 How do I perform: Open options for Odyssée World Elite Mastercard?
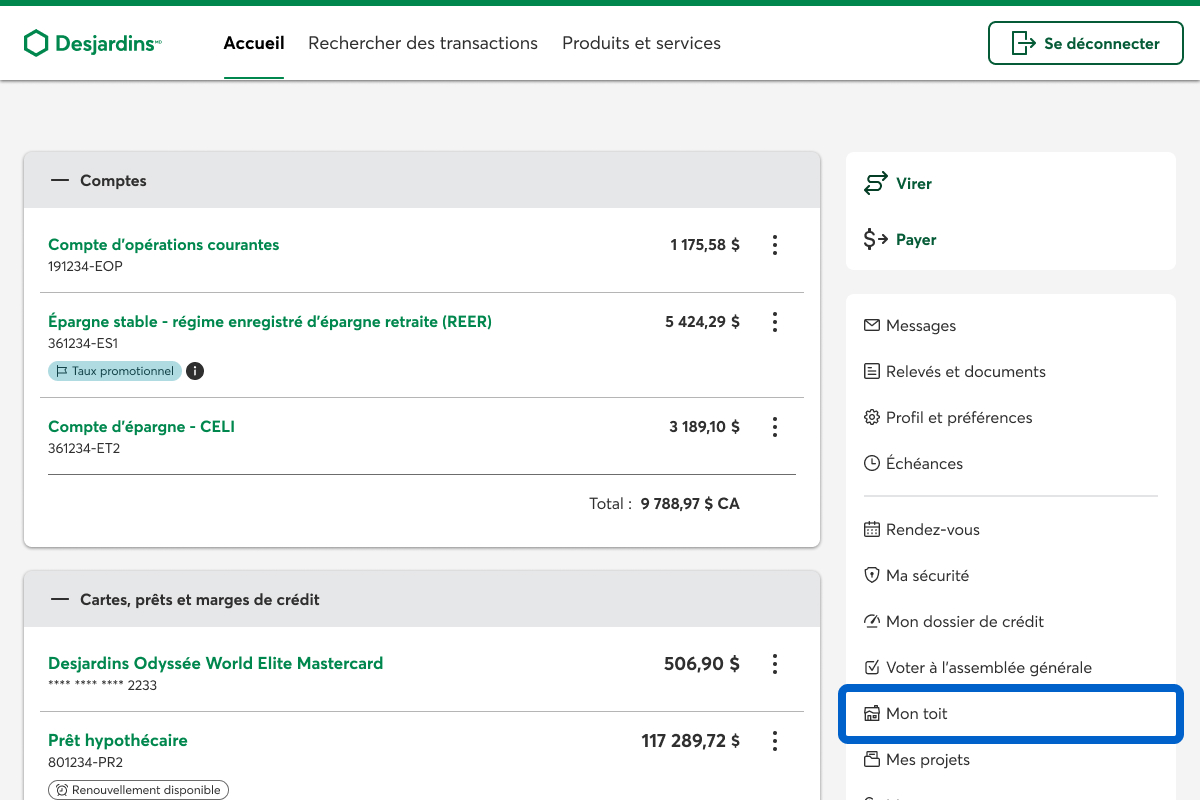click(x=774, y=664)
